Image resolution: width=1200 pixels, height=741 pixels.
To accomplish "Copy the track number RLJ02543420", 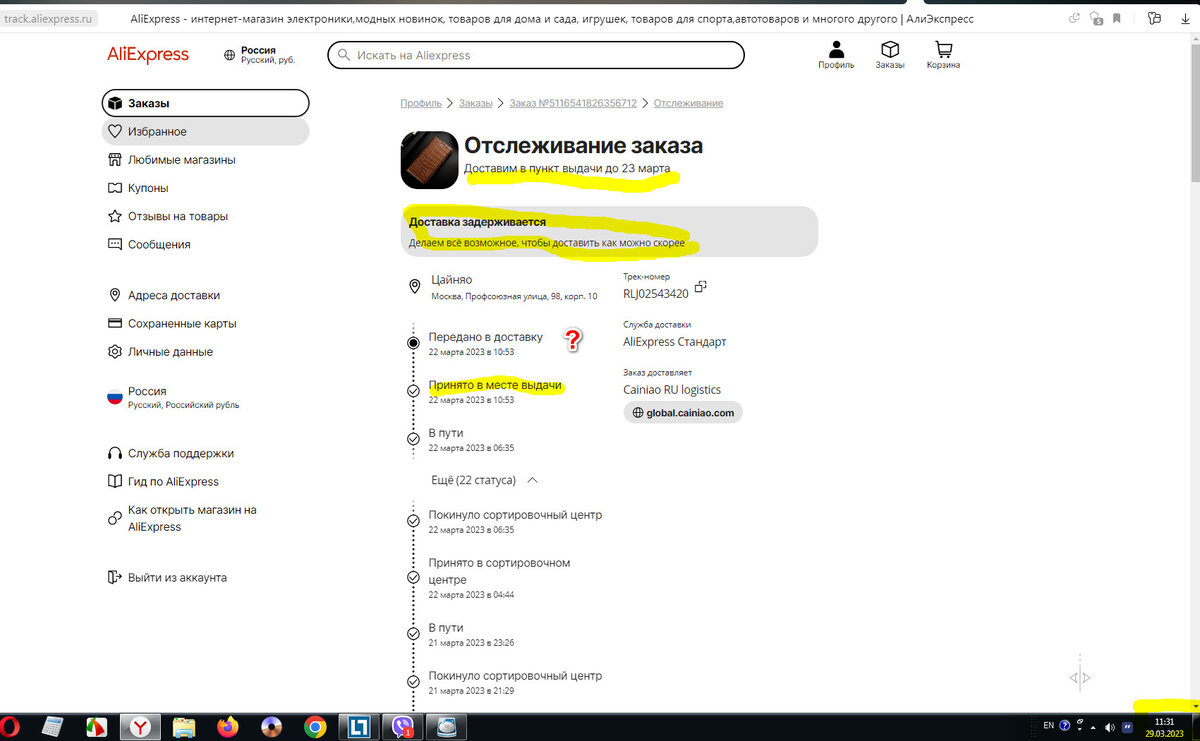I will (701, 286).
